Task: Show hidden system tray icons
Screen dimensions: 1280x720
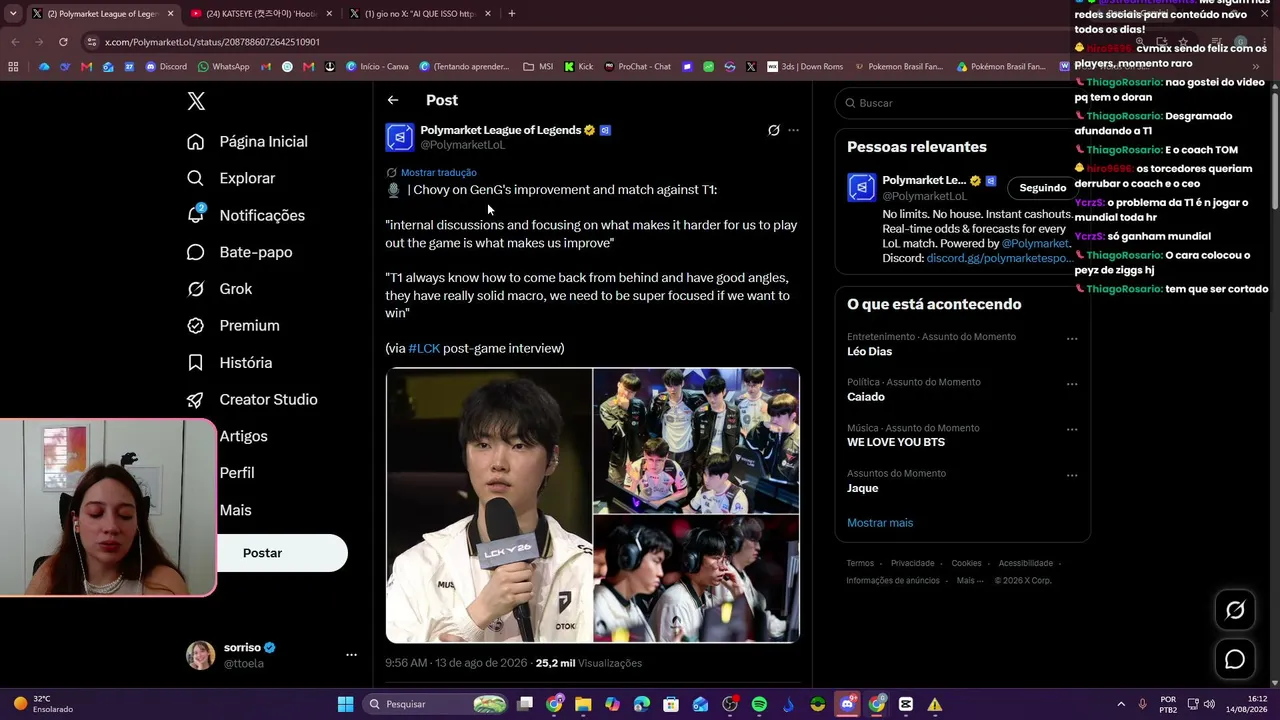Action: pos(1121,704)
